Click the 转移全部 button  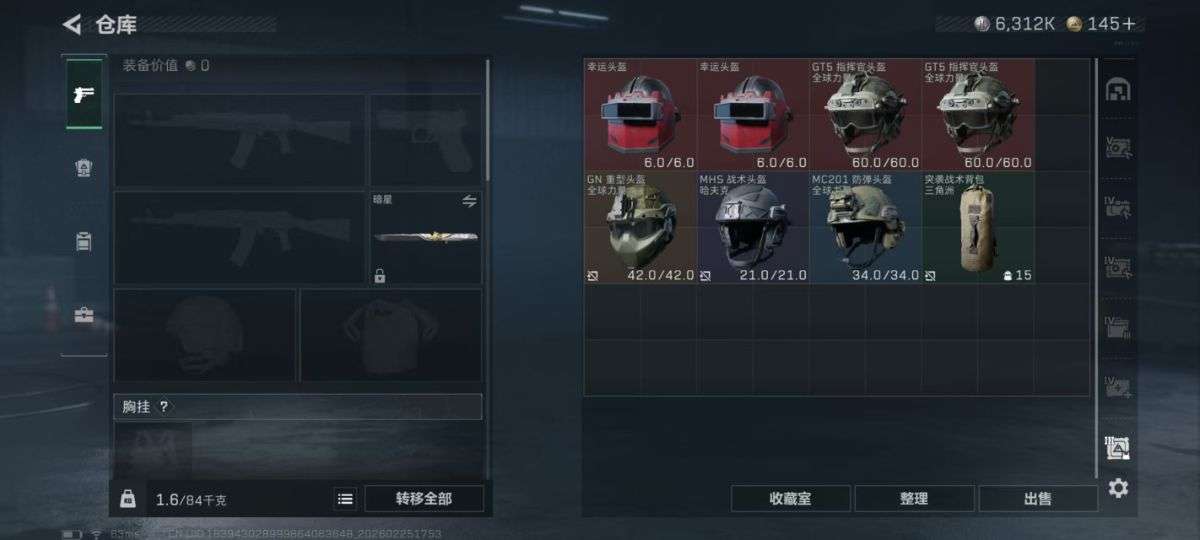(x=424, y=499)
